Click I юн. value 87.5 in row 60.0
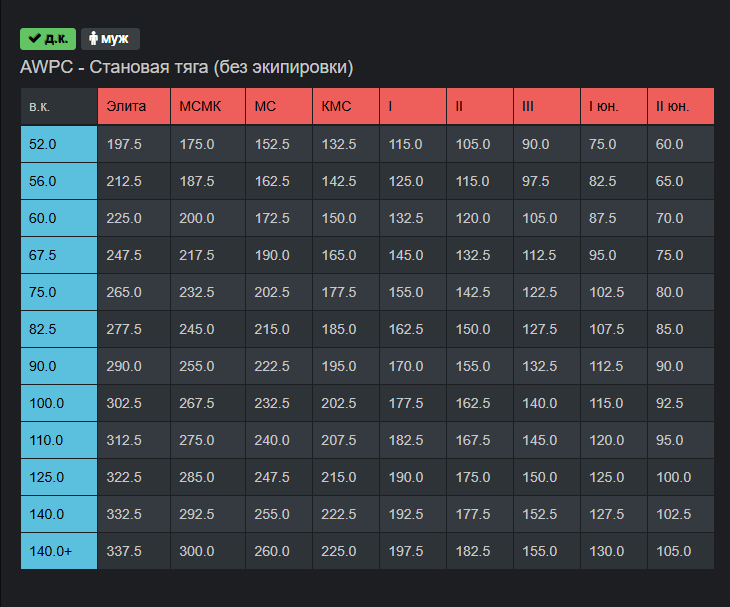The height and width of the screenshot is (607, 730). [x=614, y=218]
